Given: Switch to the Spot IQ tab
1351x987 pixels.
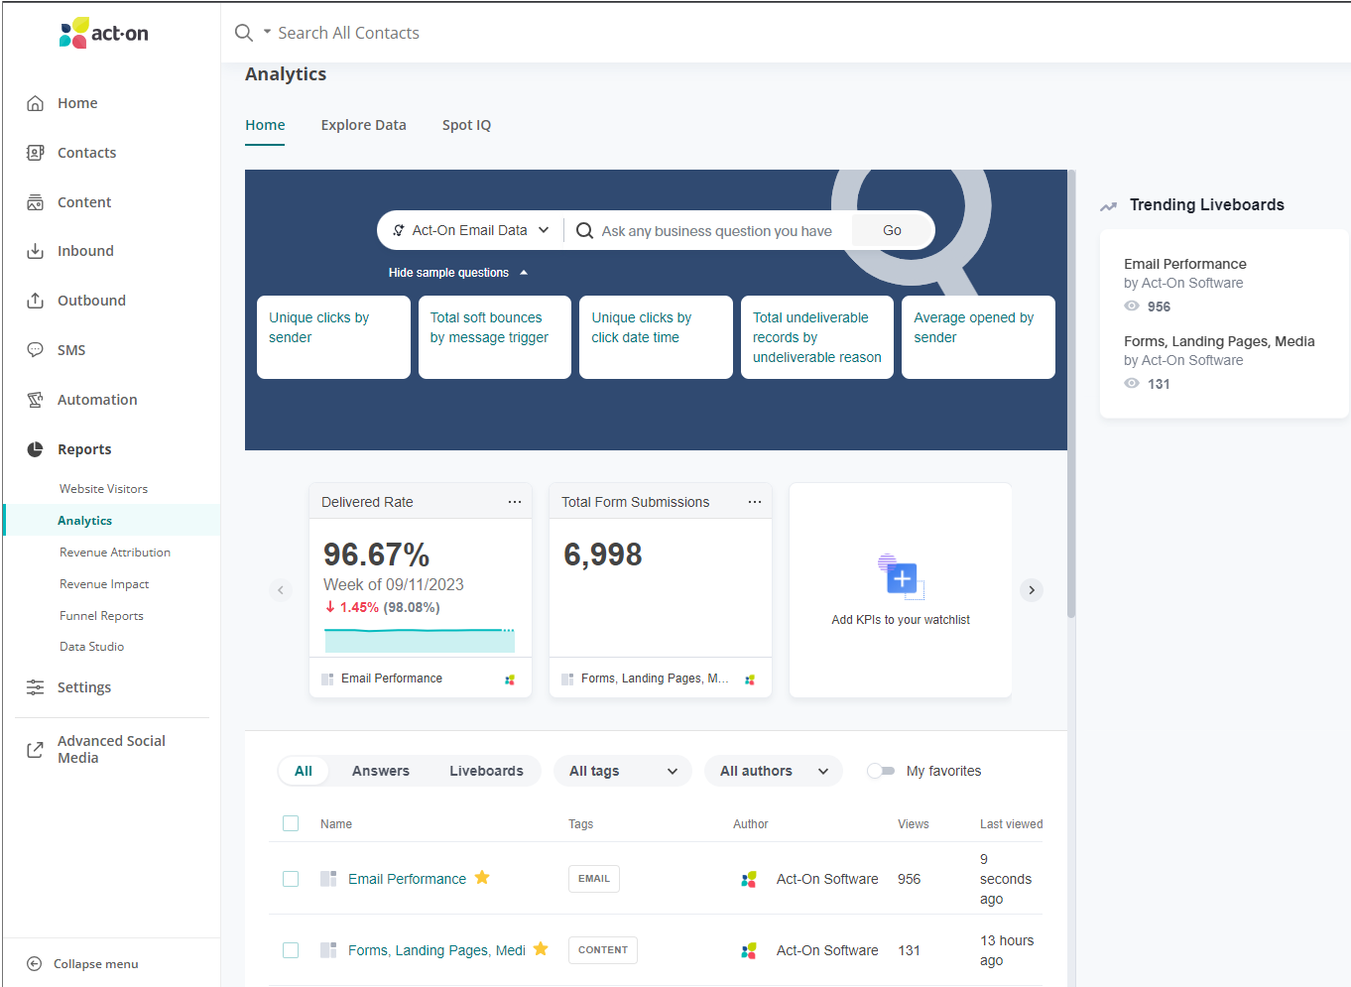Looking at the screenshot, I should point(467,125).
